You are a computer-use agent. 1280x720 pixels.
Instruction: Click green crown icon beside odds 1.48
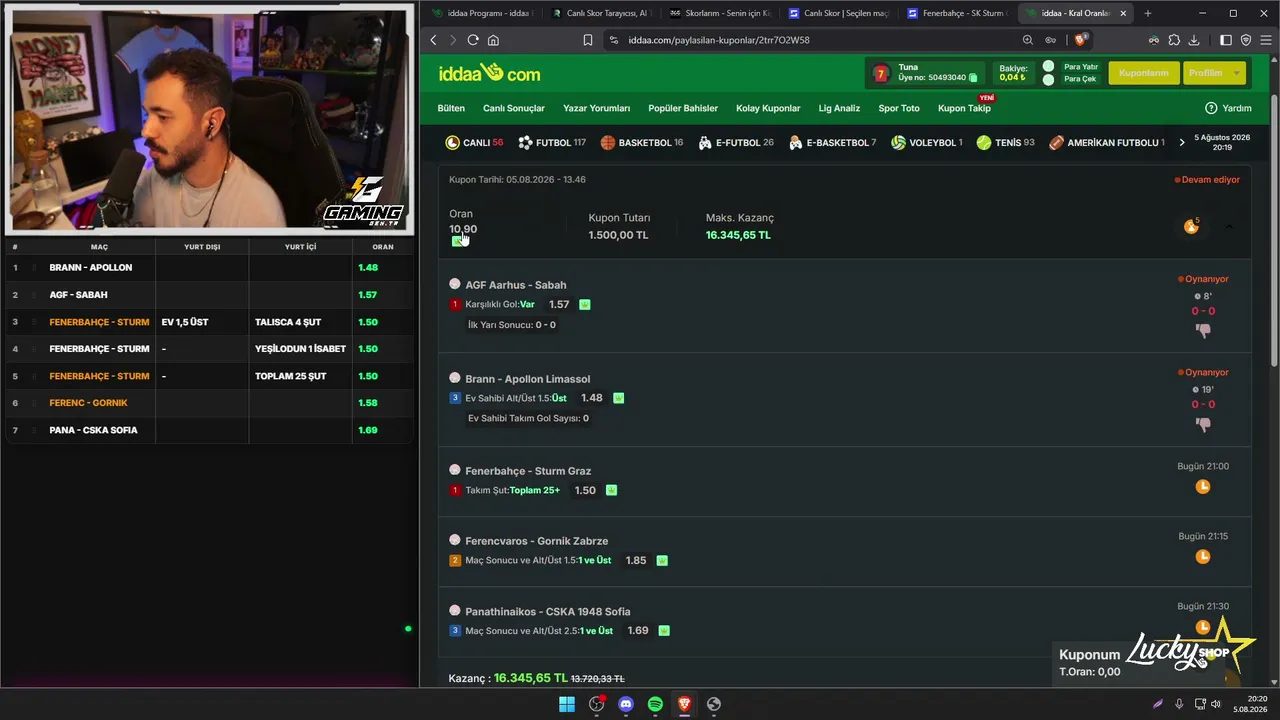[618, 398]
